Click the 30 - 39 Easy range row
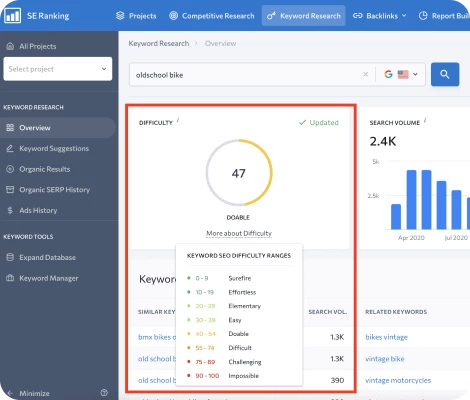The width and height of the screenshot is (470, 400). 239,320
